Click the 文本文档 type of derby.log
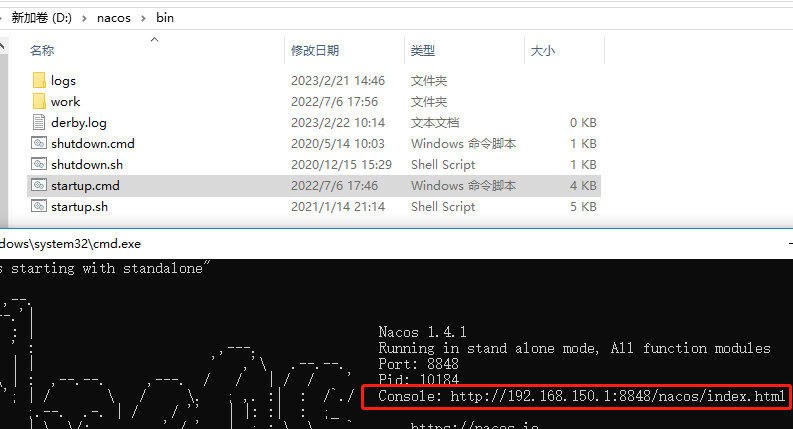 435,122
